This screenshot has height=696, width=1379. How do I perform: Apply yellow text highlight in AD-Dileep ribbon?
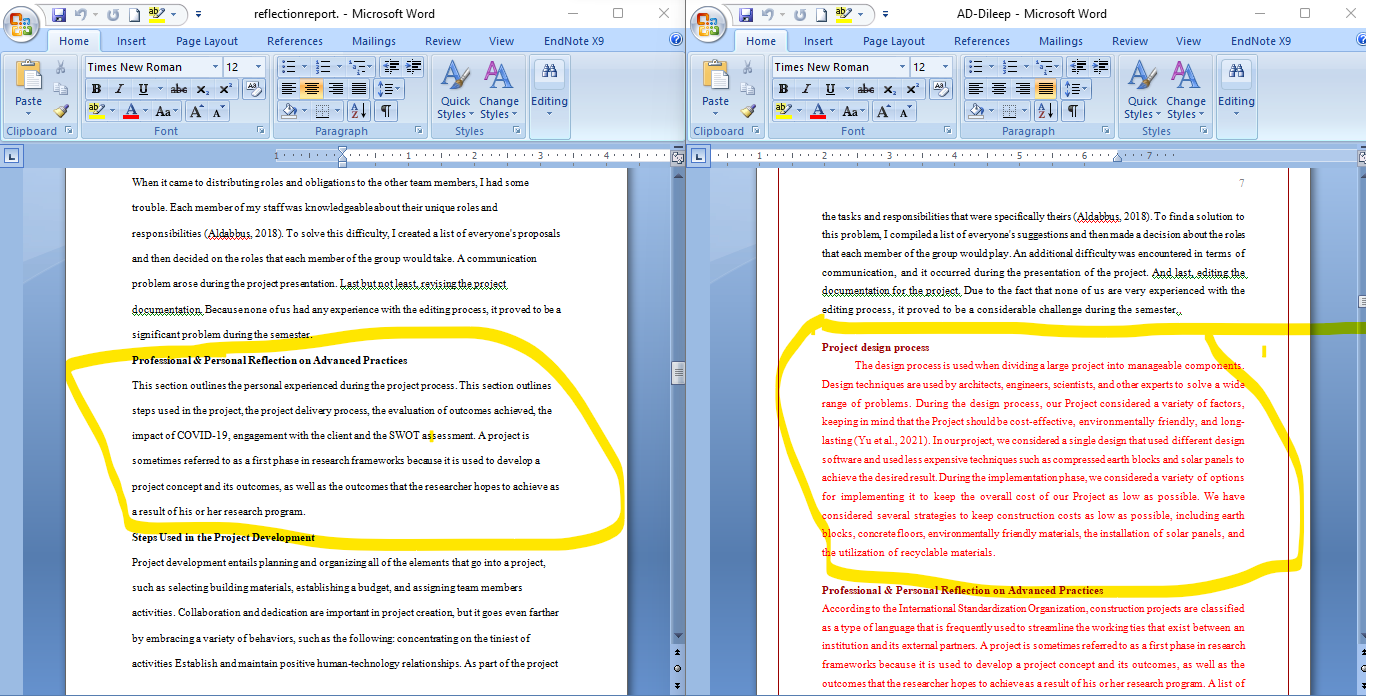coord(783,111)
